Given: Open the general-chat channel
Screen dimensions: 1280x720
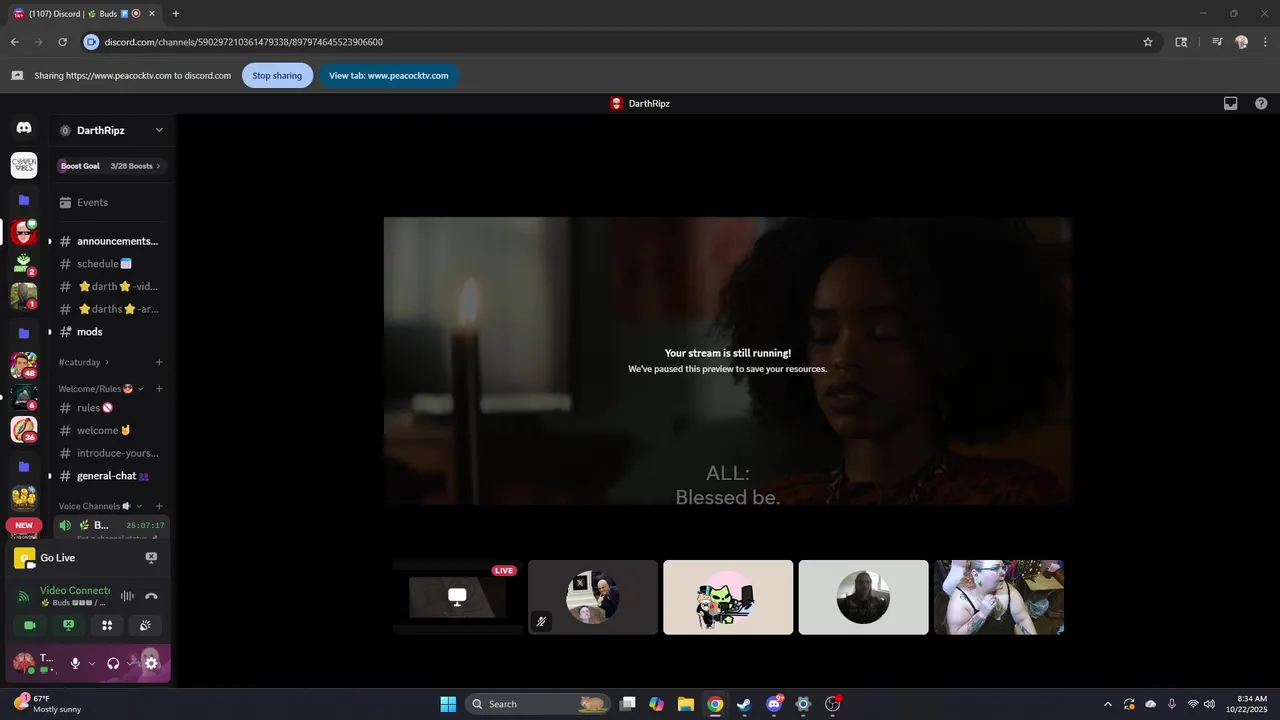Looking at the screenshot, I should 110,476.
